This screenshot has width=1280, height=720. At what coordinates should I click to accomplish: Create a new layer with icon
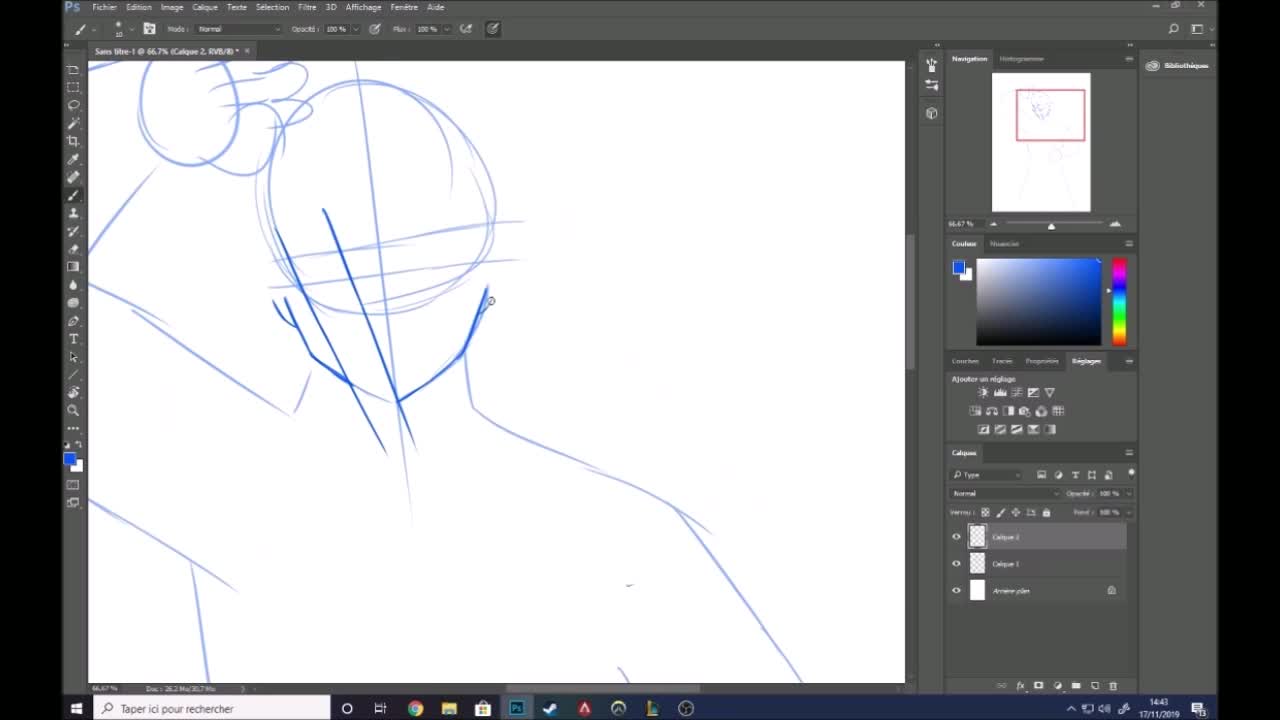point(1095,686)
